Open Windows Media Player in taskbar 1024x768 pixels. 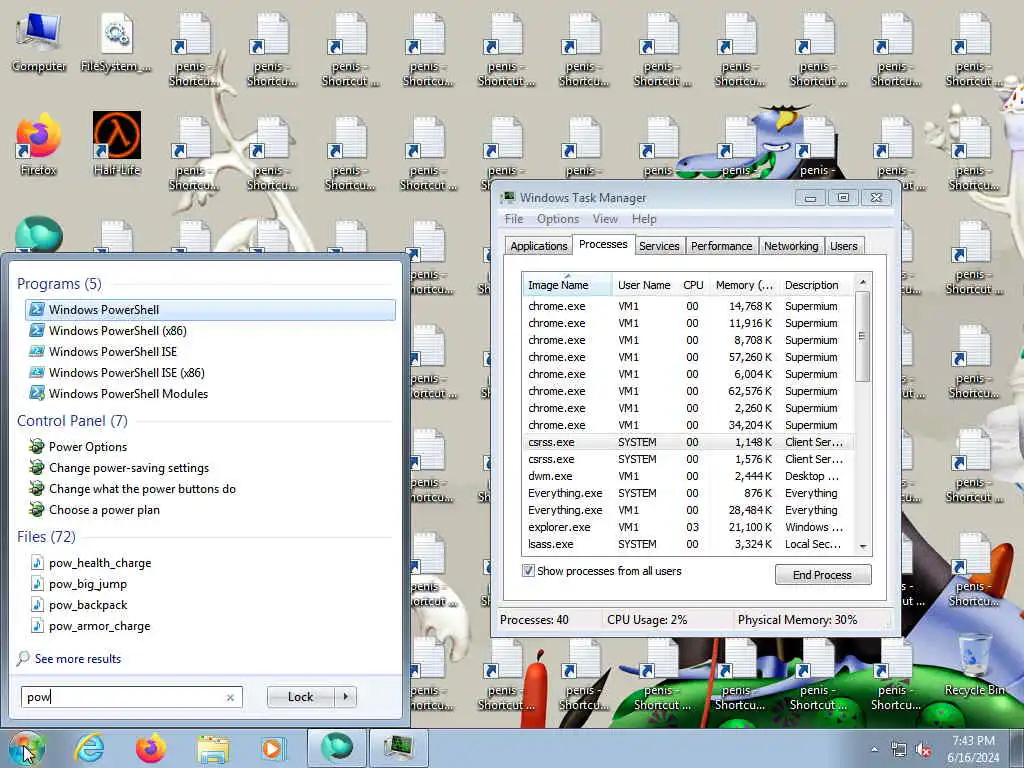click(x=274, y=748)
